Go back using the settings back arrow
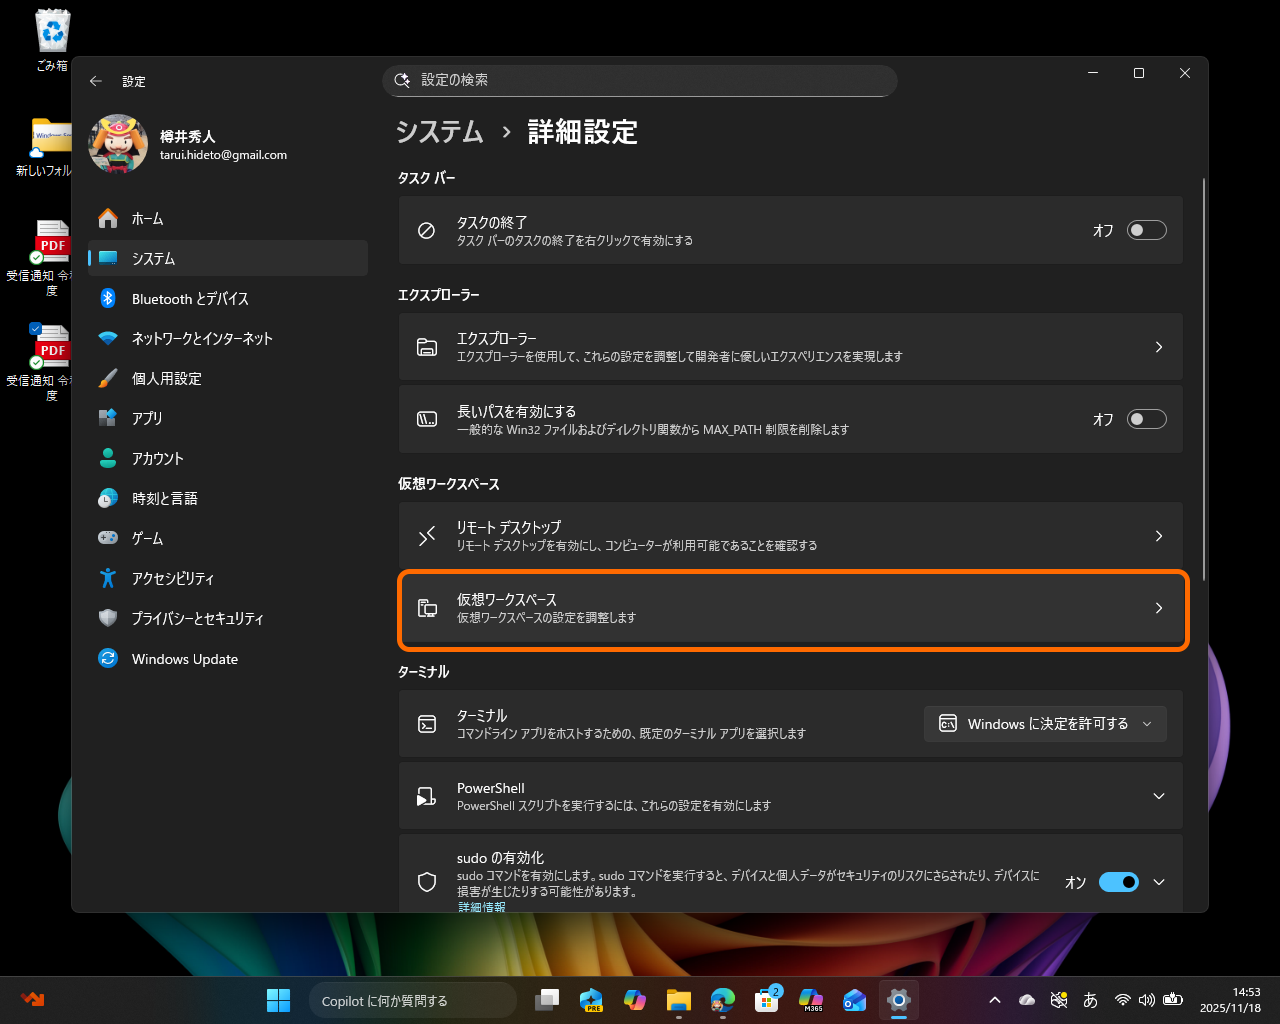 (x=96, y=81)
